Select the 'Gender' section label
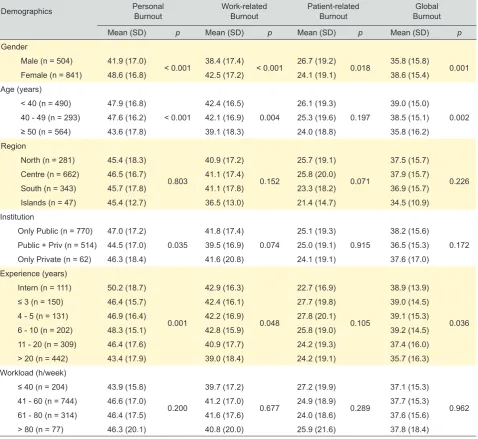This screenshot has width=478, height=439. click(14, 47)
